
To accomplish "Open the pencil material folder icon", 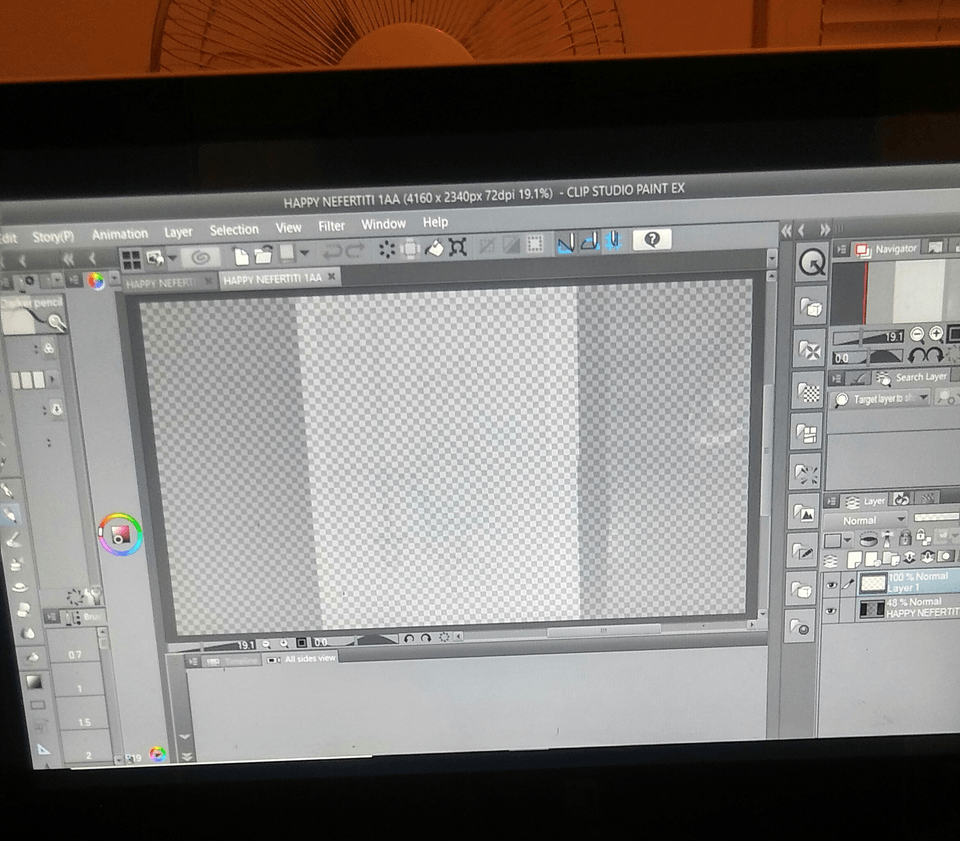I will click(803, 552).
